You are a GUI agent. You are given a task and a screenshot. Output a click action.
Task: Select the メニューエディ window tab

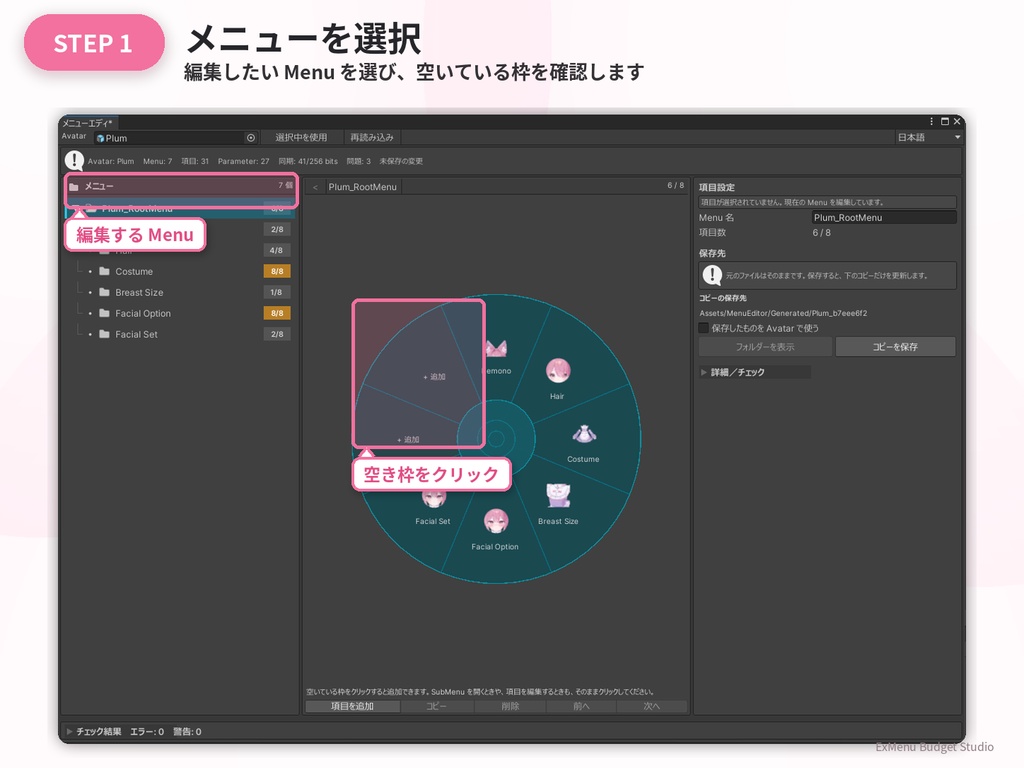[88, 123]
